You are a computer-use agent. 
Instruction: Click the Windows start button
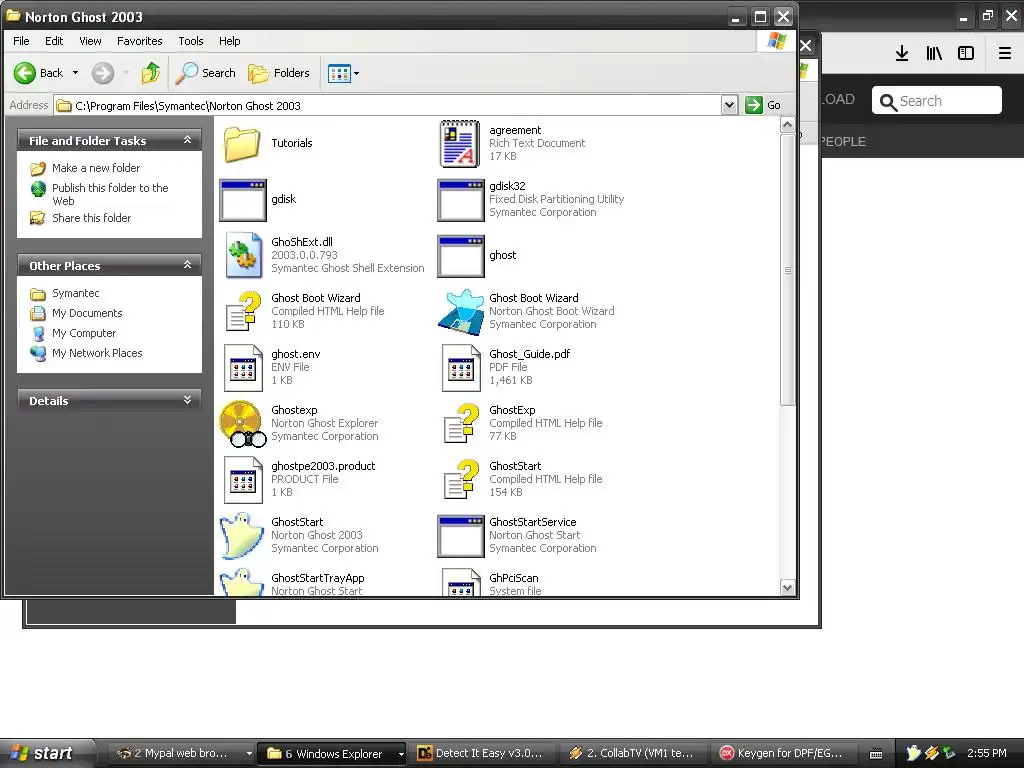pos(46,754)
